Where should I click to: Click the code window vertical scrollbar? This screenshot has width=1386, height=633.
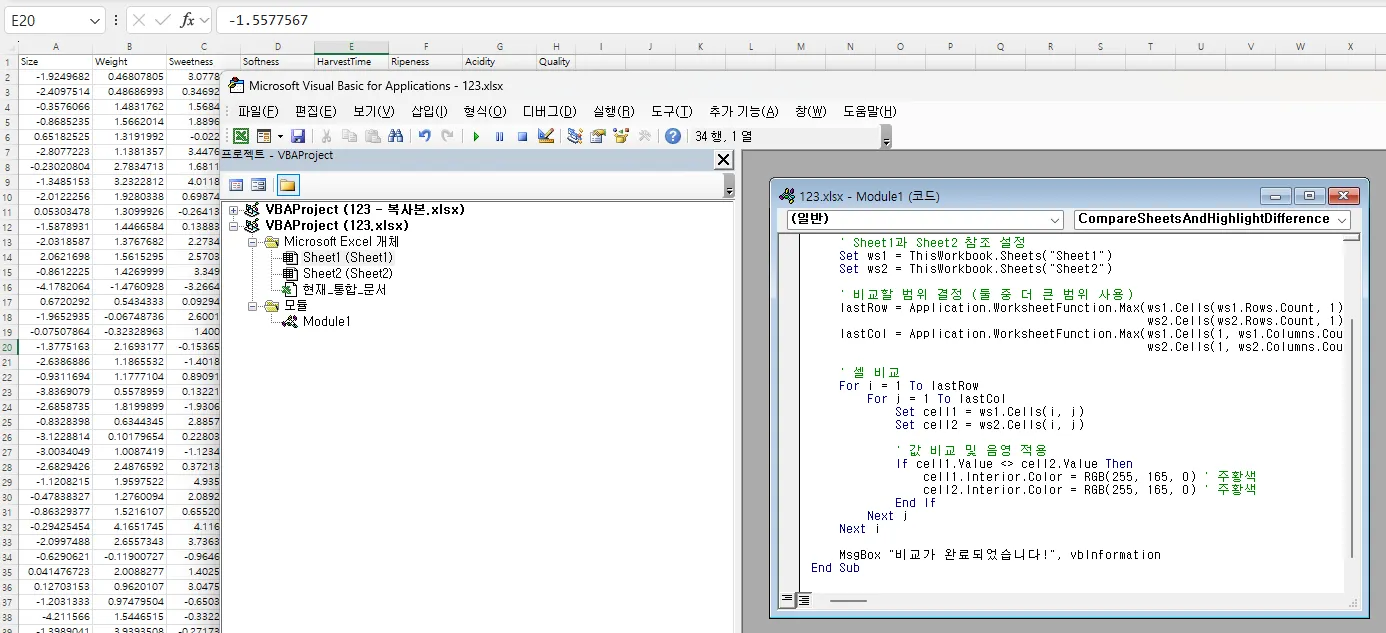(1351, 440)
